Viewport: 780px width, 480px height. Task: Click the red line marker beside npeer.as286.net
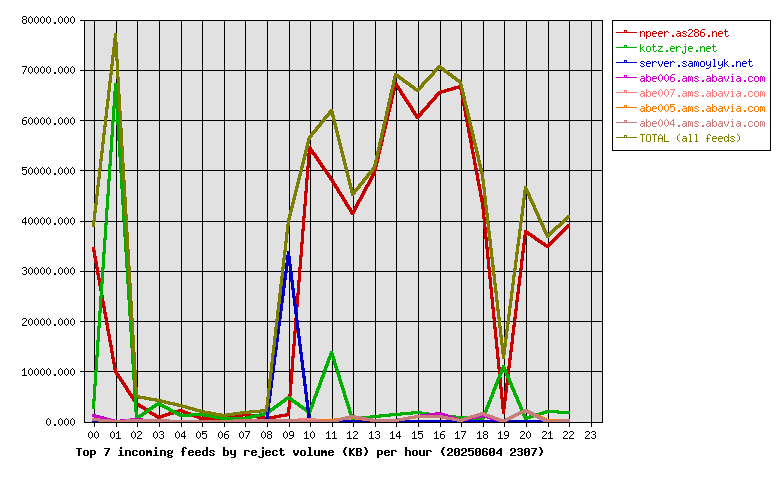click(626, 33)
